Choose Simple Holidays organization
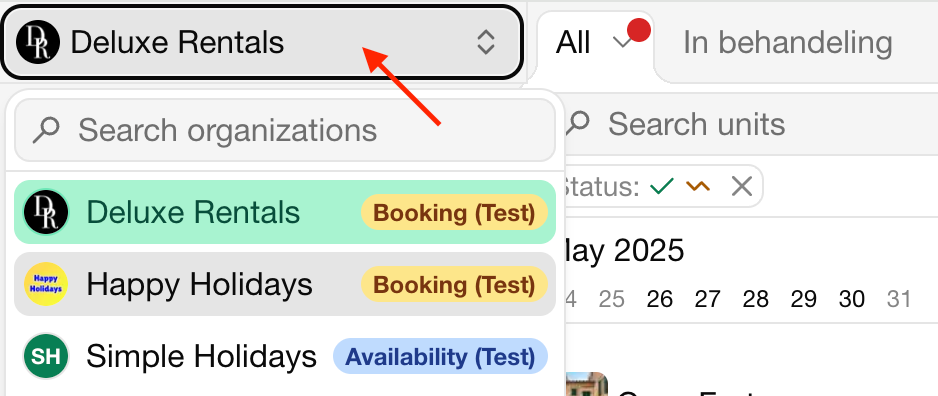Viewport: 938px width, 396px height. pos(285,356)
